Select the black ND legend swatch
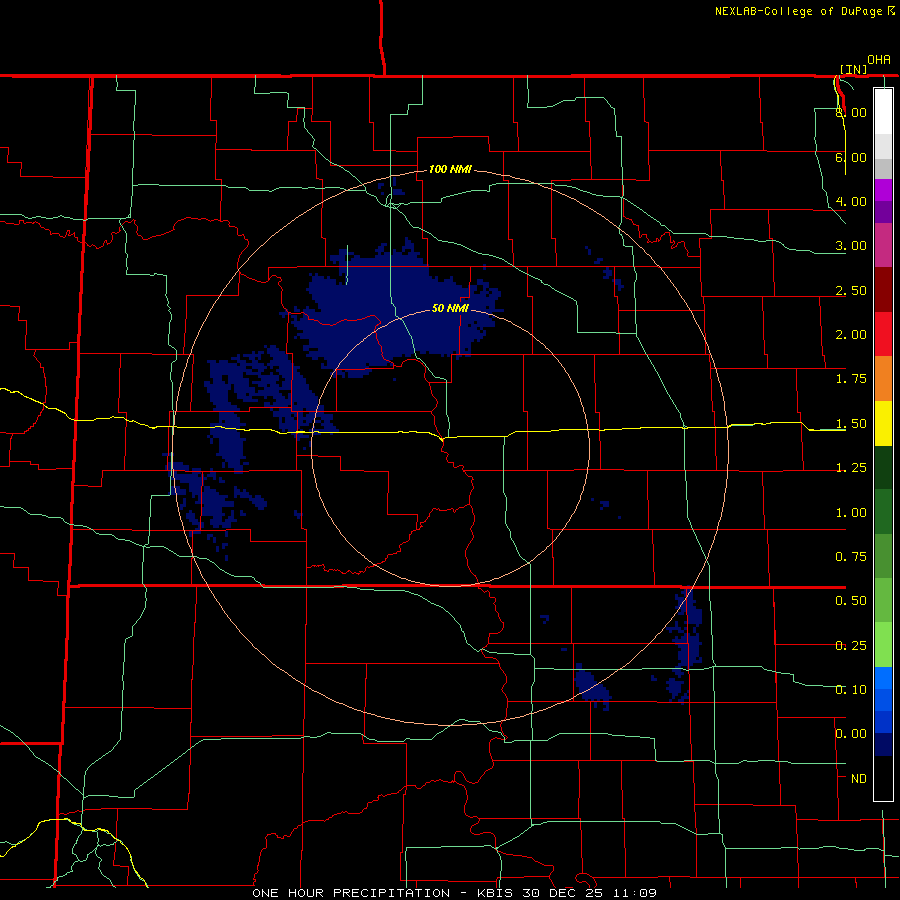Screen dimensions: 900x900 tap(883, 778)
